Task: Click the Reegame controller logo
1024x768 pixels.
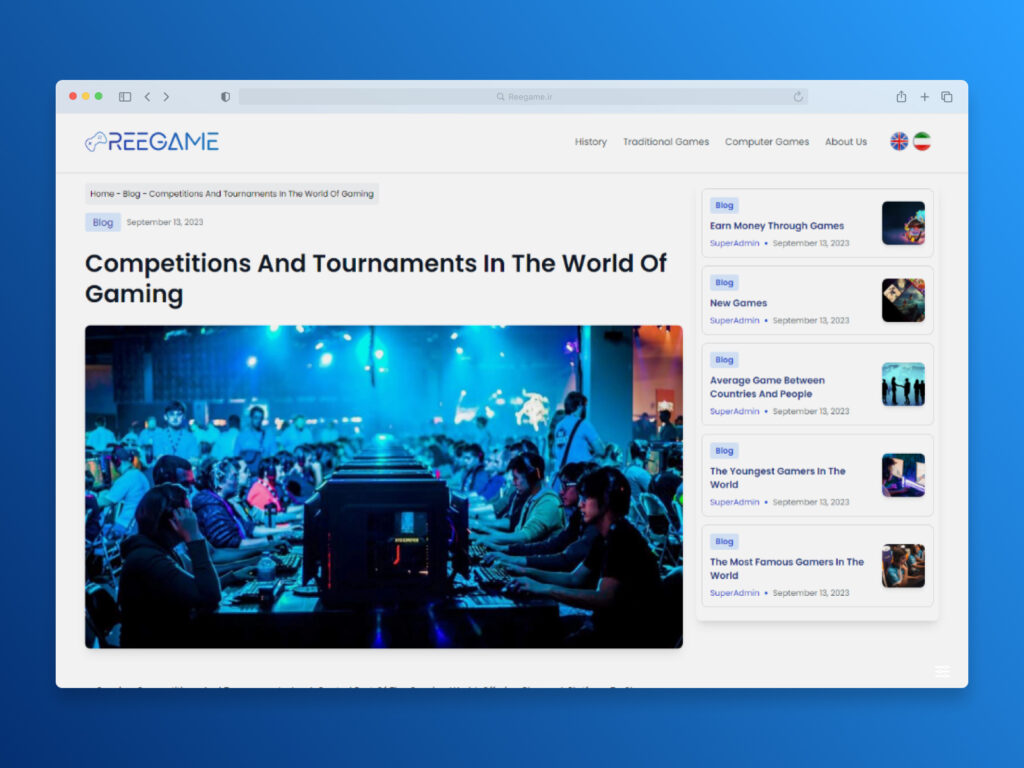Action: point(151,142)
